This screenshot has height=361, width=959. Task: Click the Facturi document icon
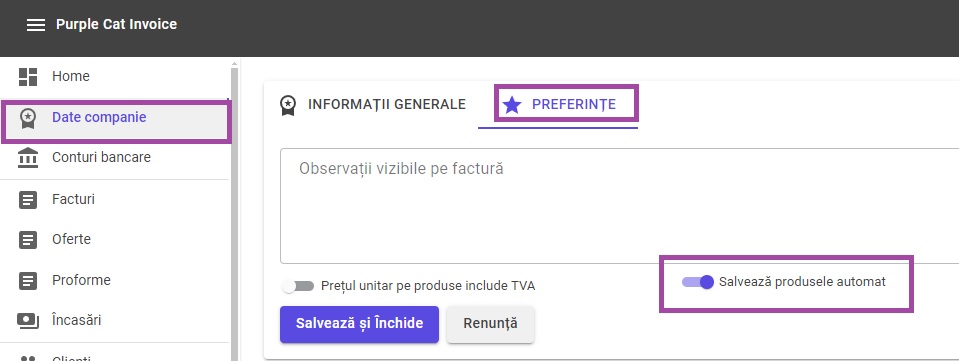click(28, 199)
